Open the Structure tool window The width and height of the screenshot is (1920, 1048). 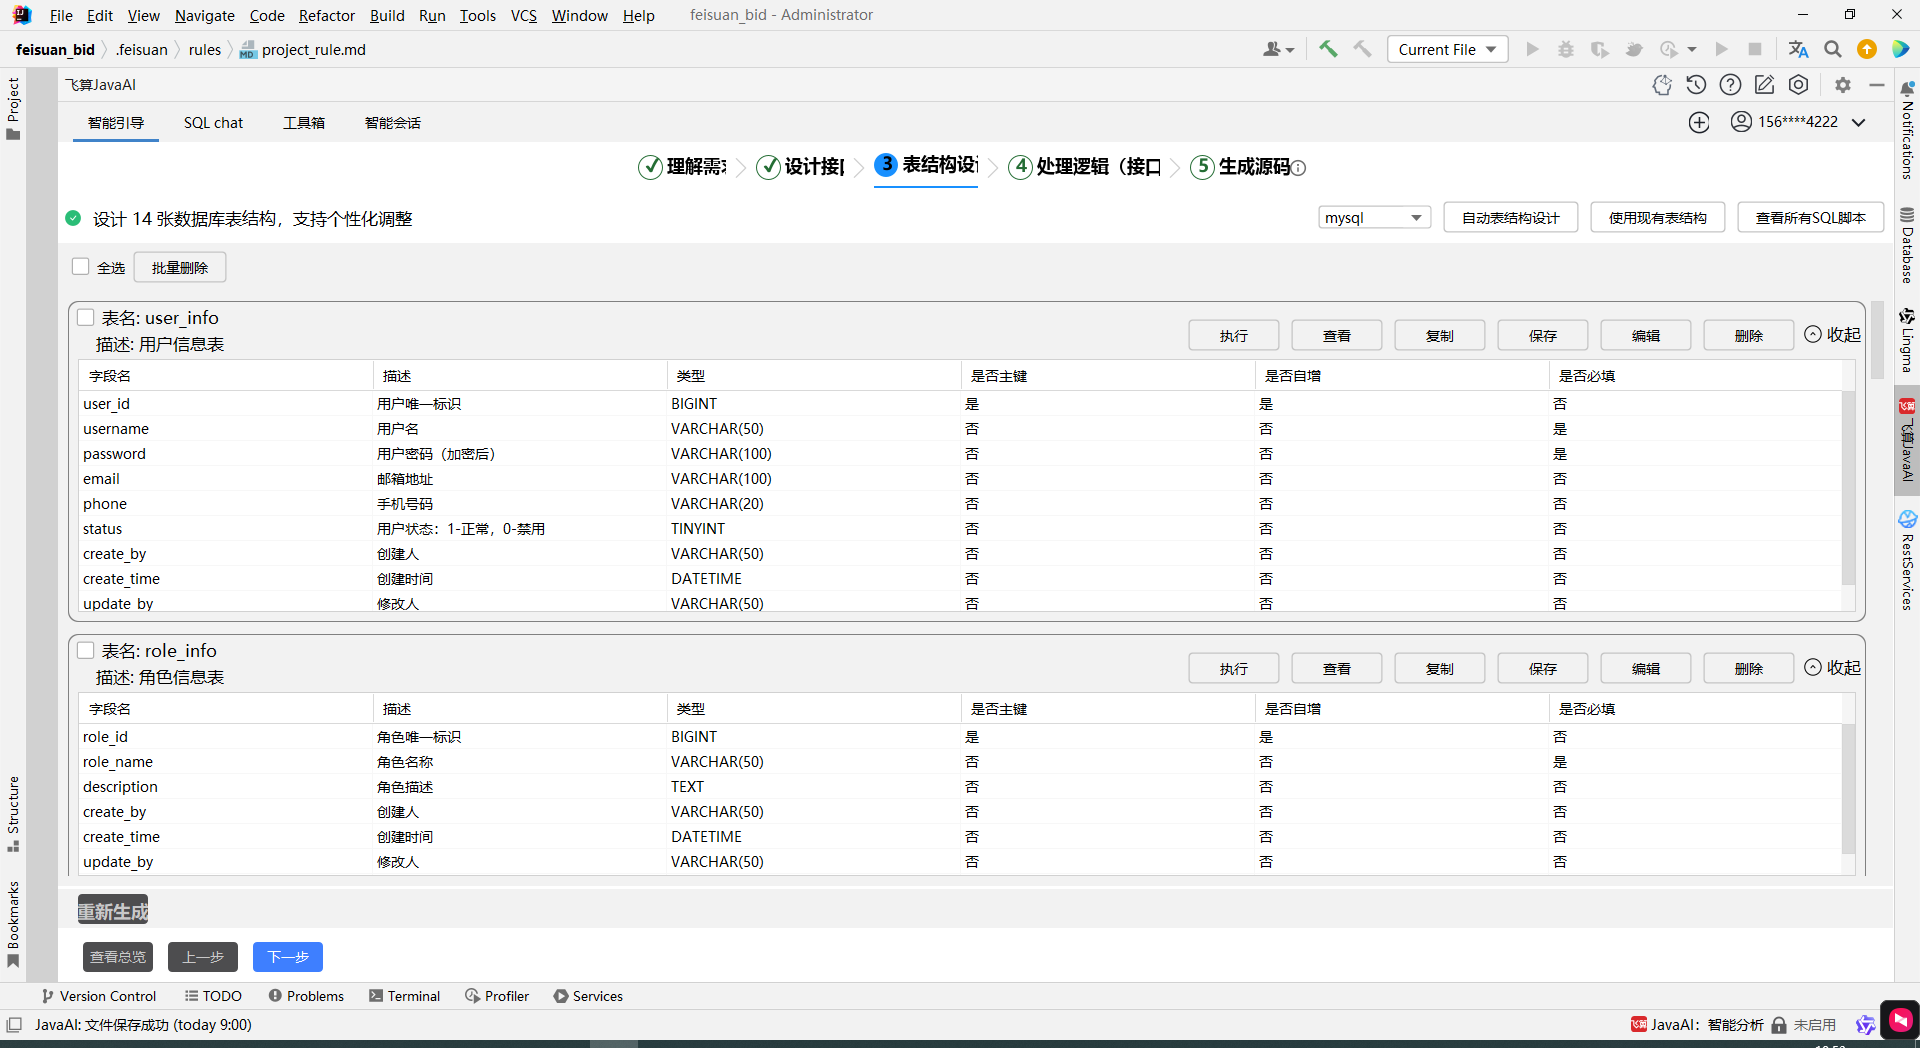click(x=13, y=814)
